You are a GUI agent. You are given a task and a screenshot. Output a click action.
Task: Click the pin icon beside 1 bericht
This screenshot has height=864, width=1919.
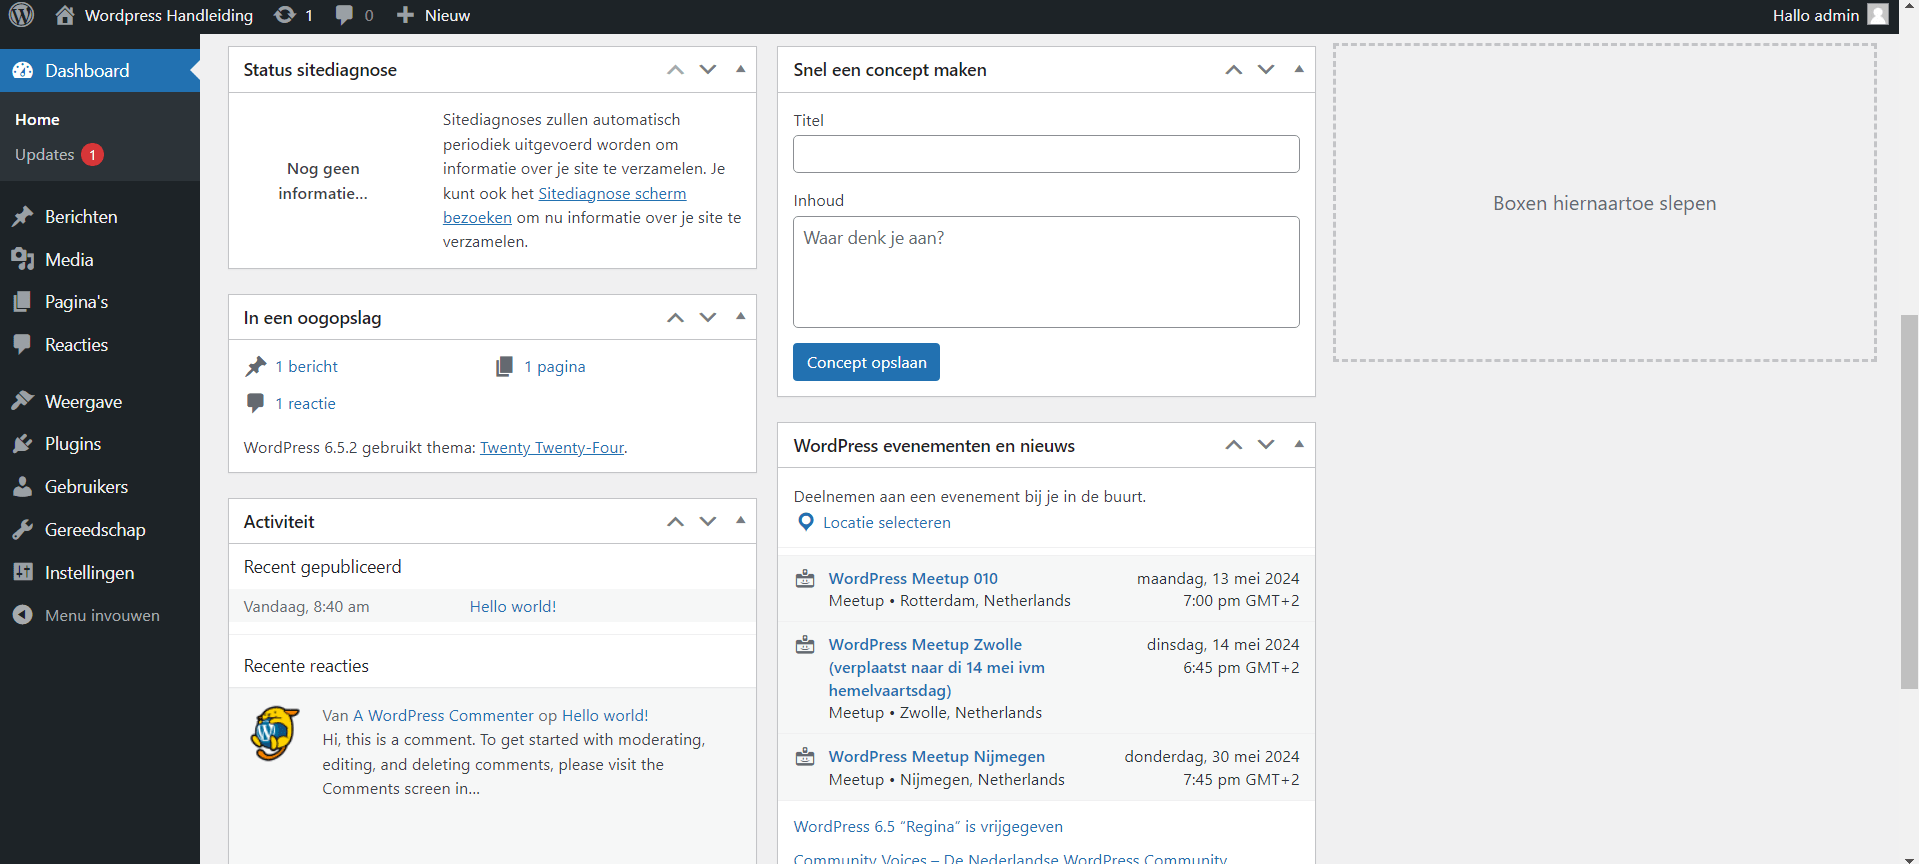256,367
